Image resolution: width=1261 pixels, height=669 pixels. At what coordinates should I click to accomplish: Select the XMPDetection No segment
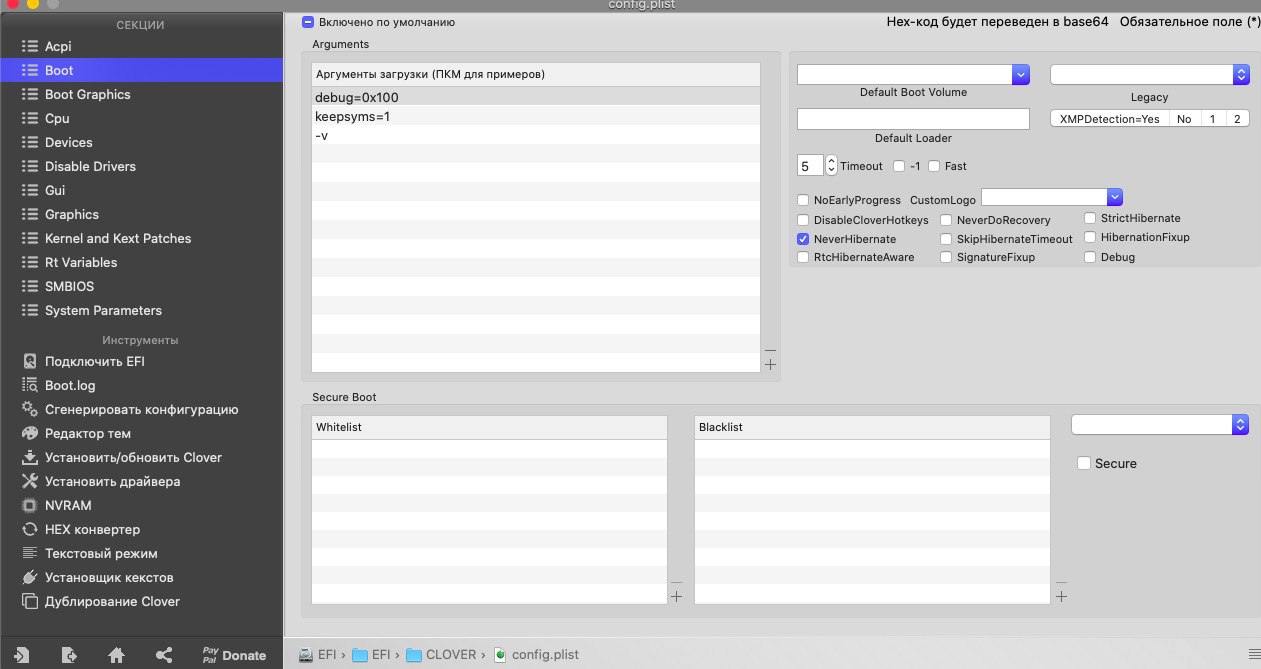(1184, 118)
